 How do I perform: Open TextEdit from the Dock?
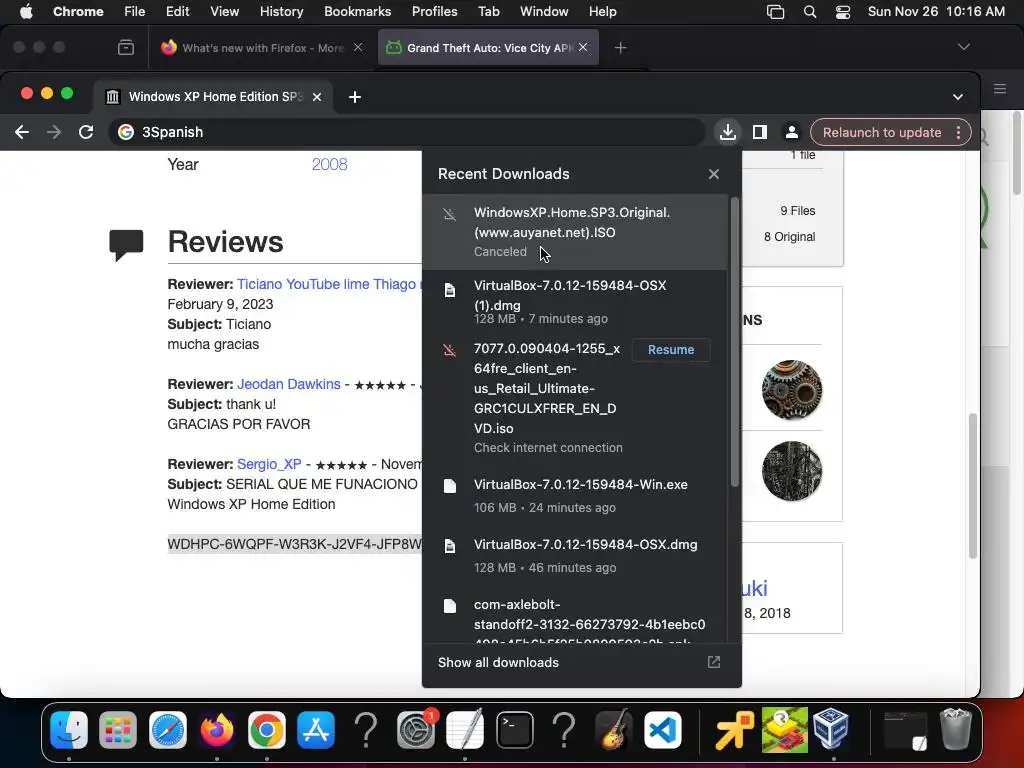pyautogui.click(x=465, y=729)
